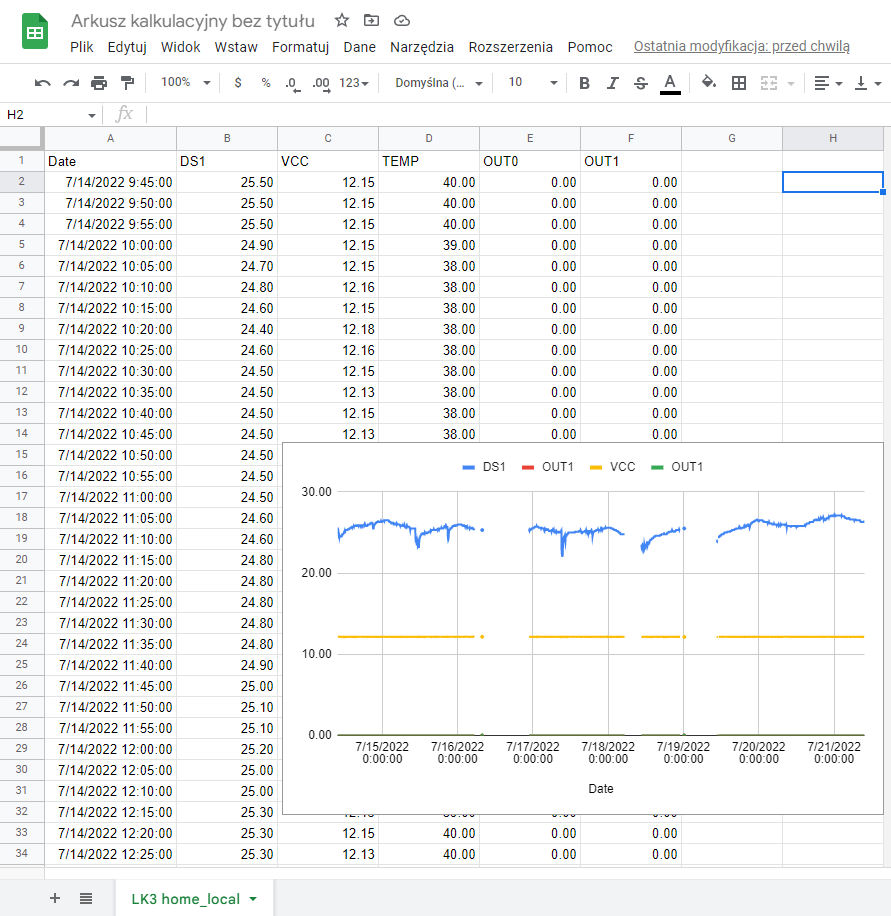Screen dimensions: 891x916
Task: Star this spreadsheet document
Action: point(342,20)
